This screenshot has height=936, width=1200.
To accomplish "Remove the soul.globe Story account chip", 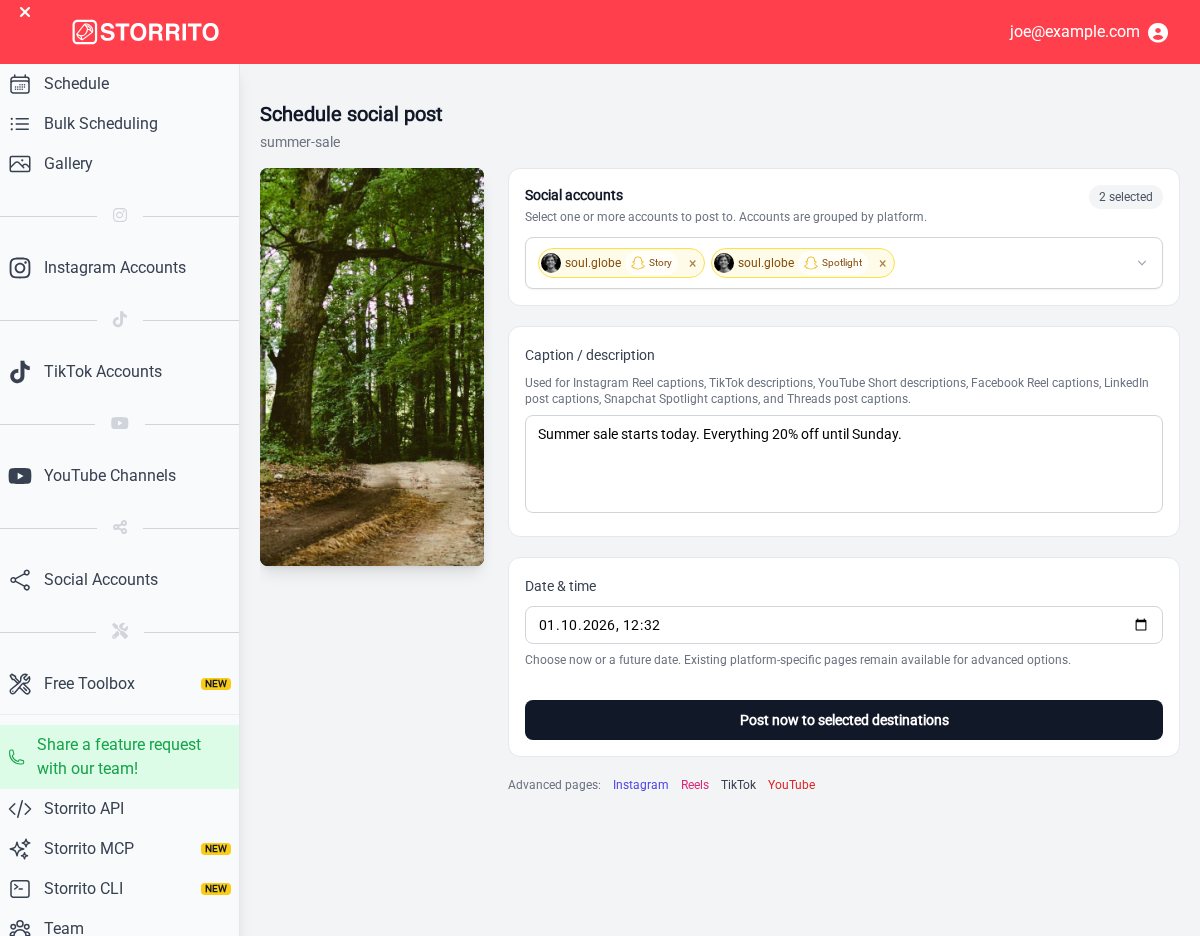I will tap(692, 264).
